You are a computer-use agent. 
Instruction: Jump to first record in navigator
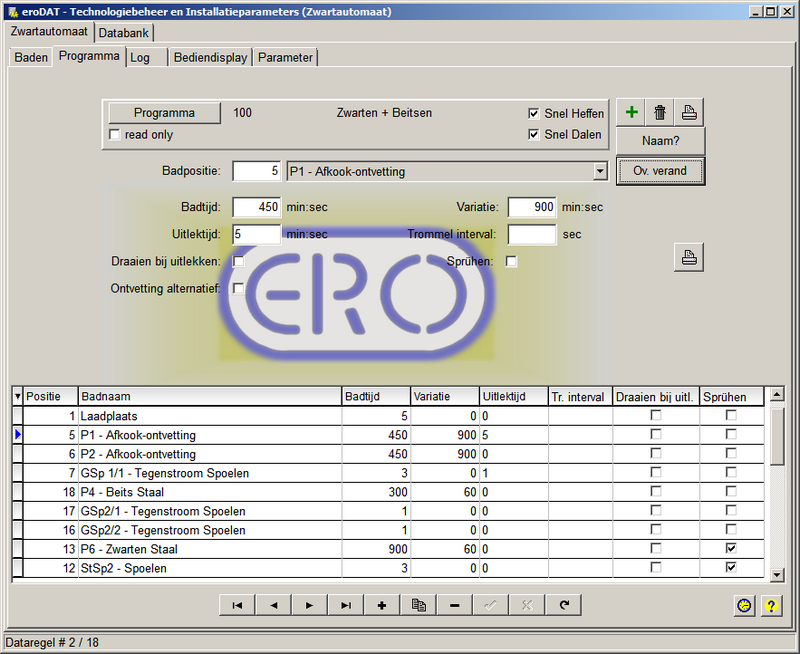pyautogui.click(x=237, y=605)
